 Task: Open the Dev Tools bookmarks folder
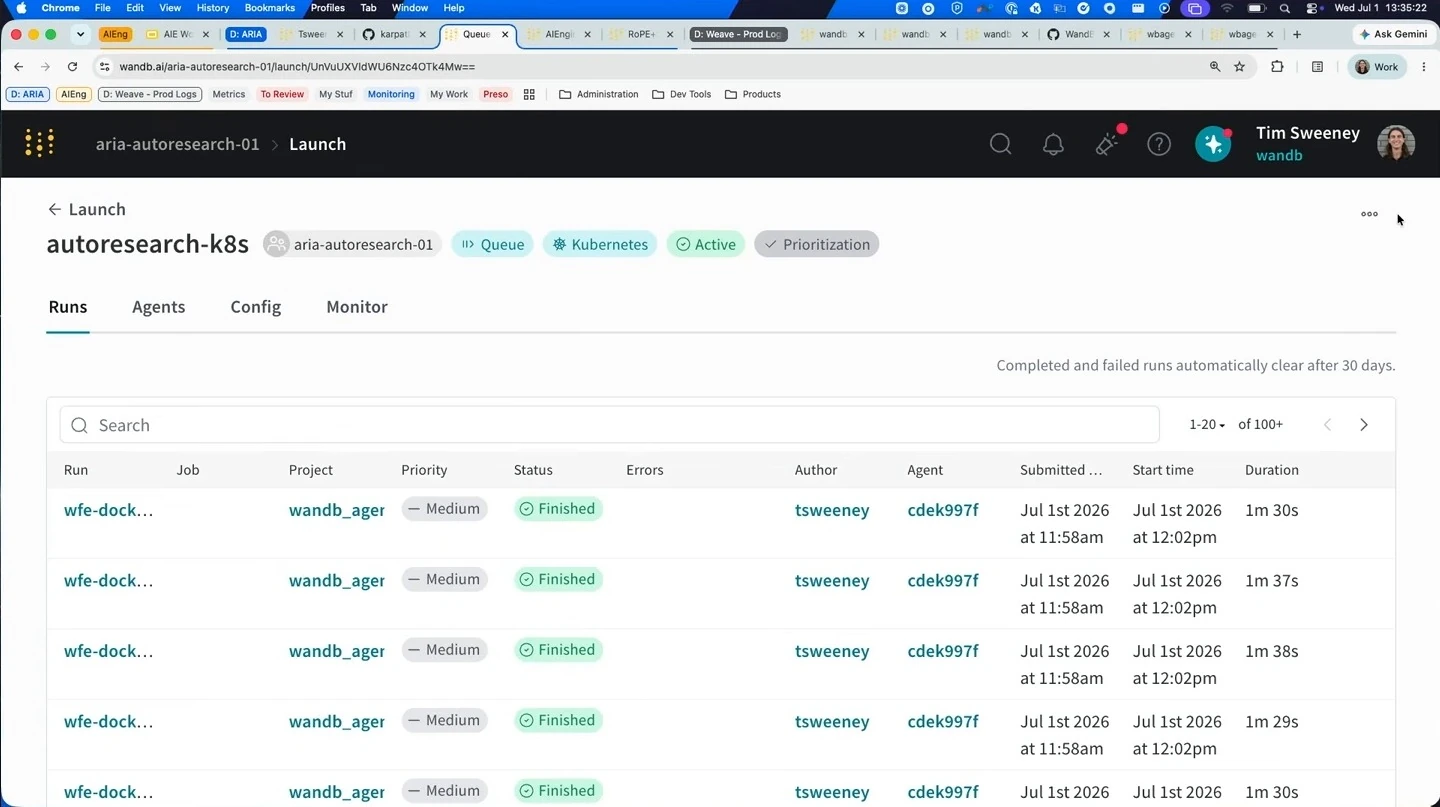(681, 94)
